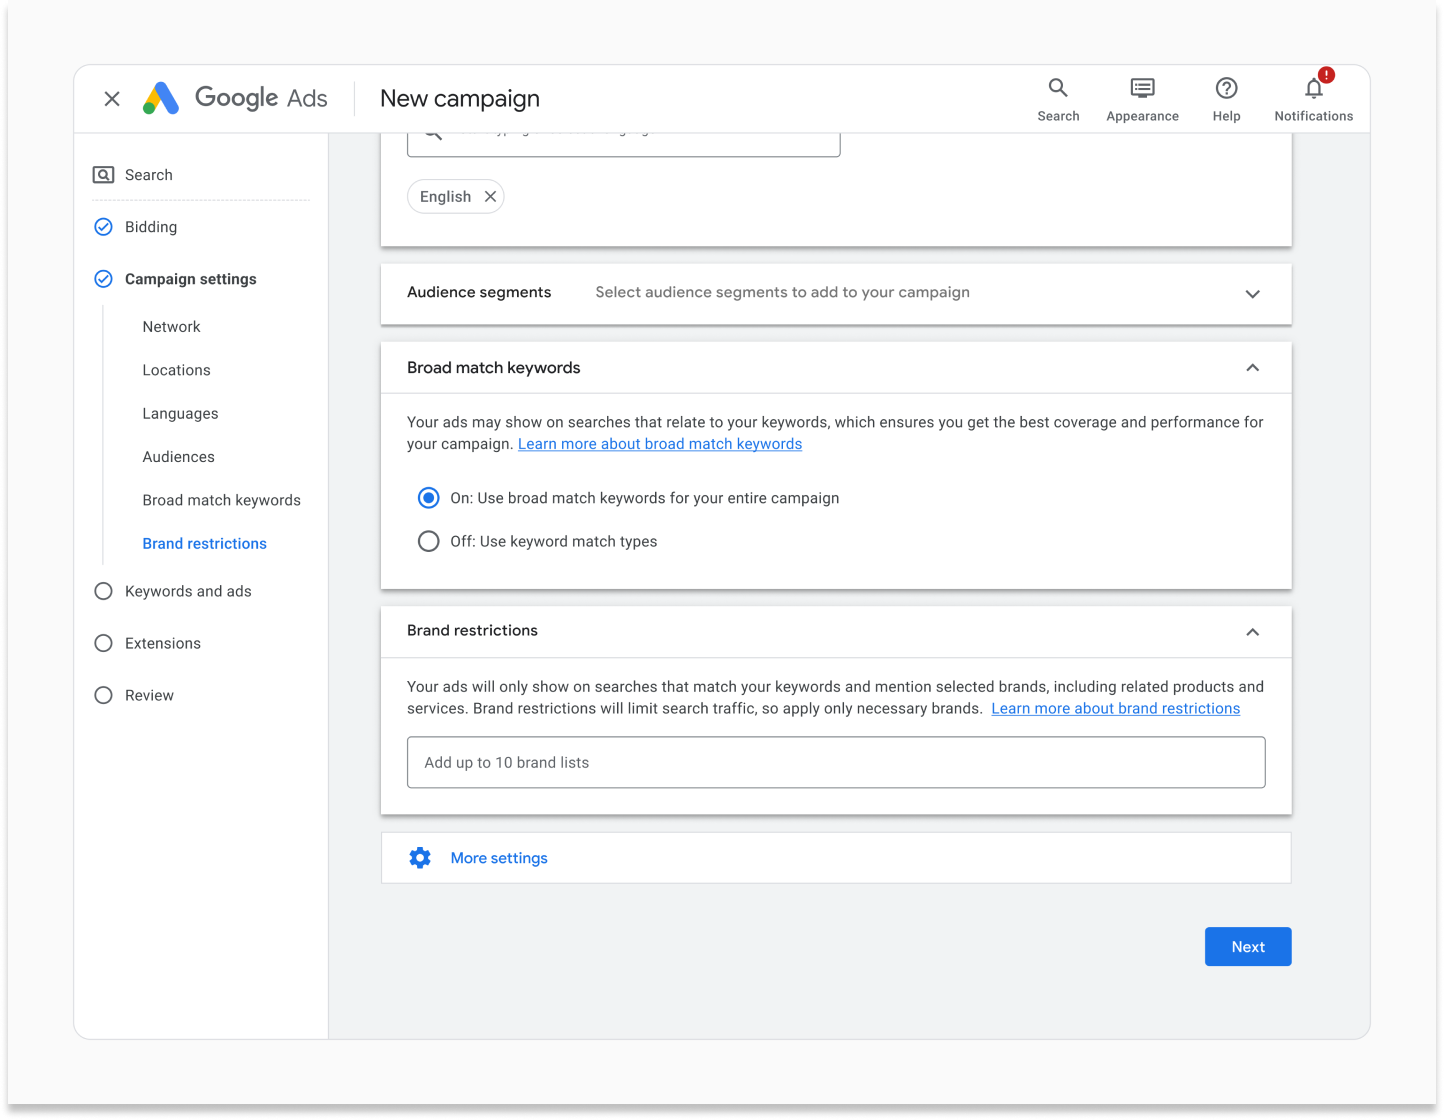Select Off: Use keyword match types radio
Image resolution: width=1444 pixels, height=1120 pixels.
pyautogui.click(x=428, y=541)
